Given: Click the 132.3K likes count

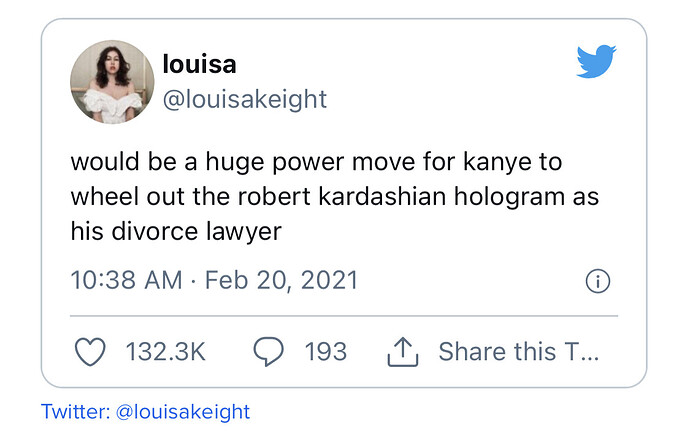Looking at the screenshot, I should pyautogui.click(x=165, y=352).
